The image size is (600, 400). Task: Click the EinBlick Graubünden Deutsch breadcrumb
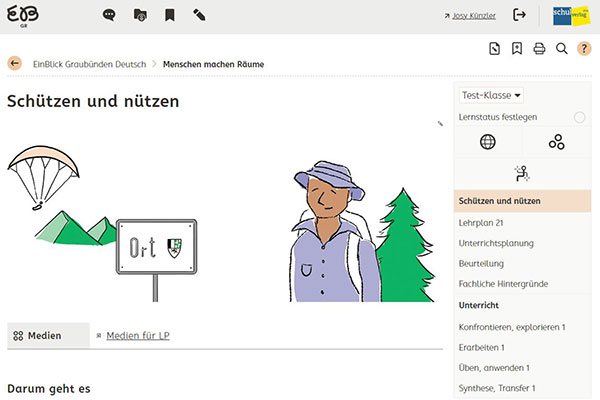[88, 63]
